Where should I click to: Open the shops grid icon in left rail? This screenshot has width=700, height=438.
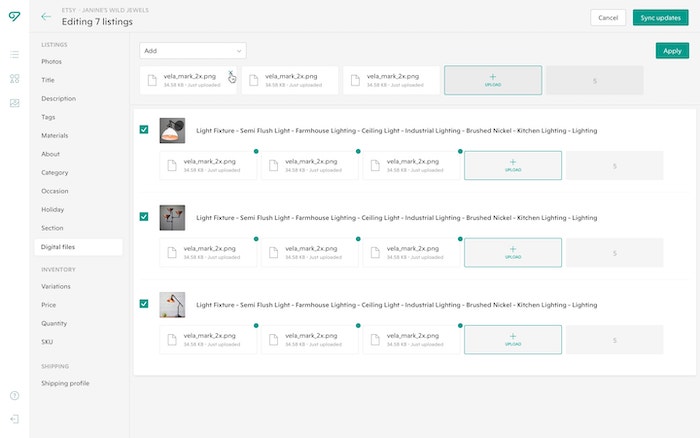(x=14, y=79)
